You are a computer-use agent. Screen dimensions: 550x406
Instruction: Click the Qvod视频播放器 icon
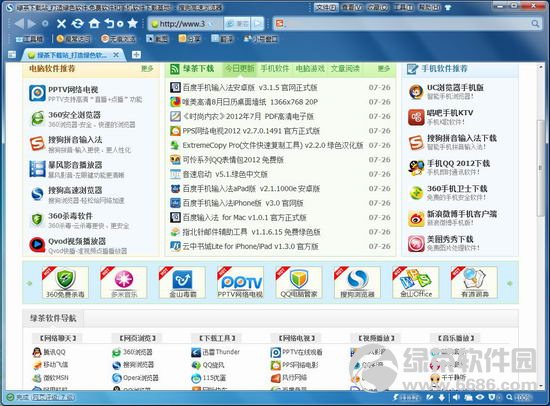(37, 245)
